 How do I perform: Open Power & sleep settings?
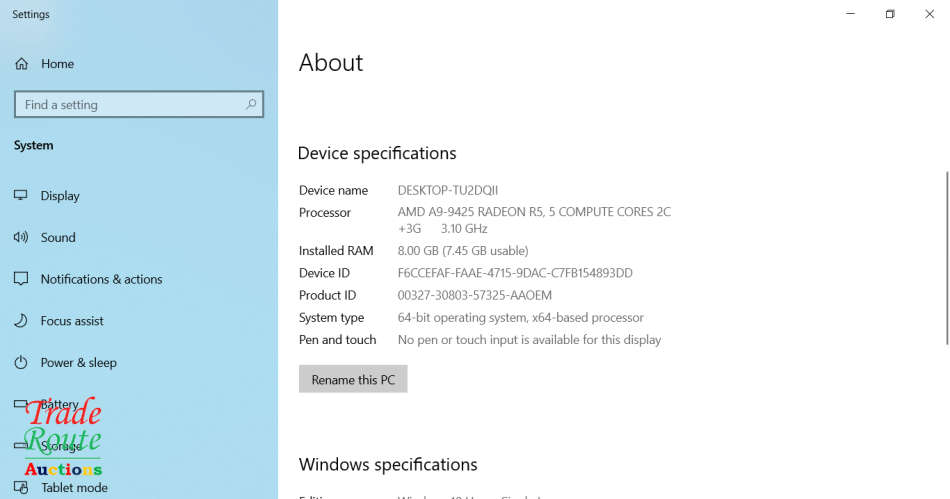[78, 363]
